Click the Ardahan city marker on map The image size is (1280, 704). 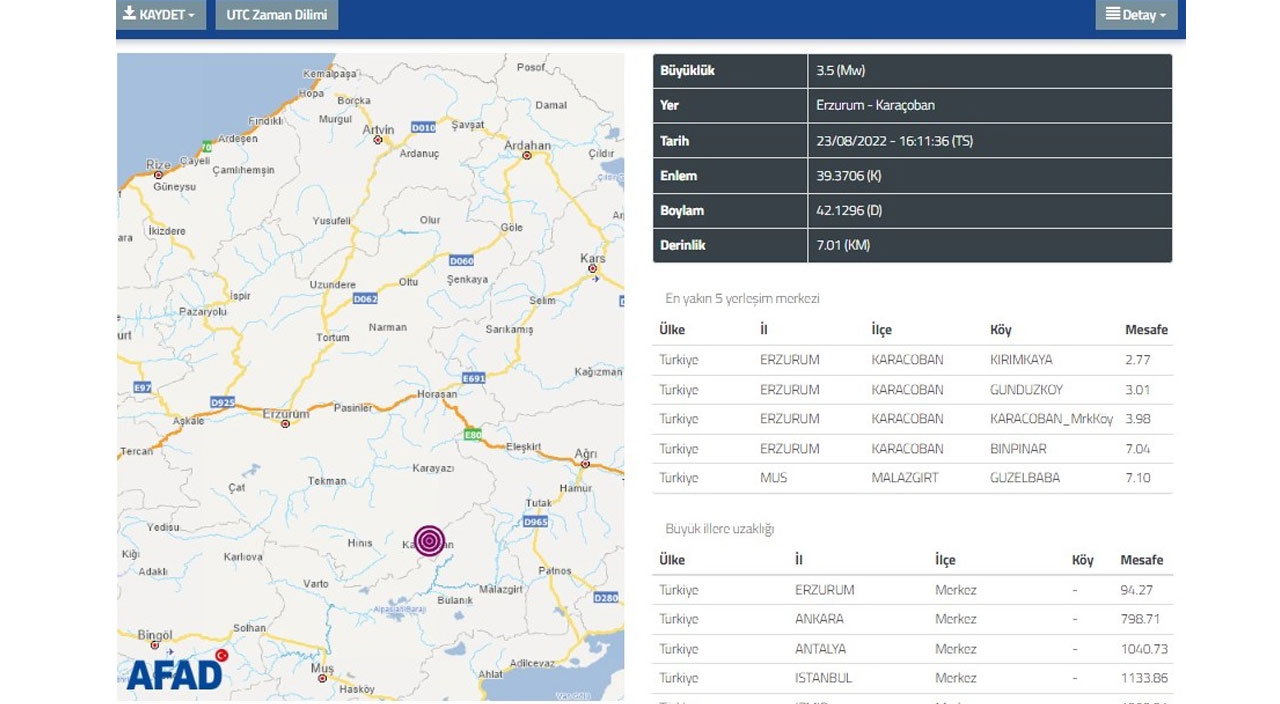click(527, 157)
